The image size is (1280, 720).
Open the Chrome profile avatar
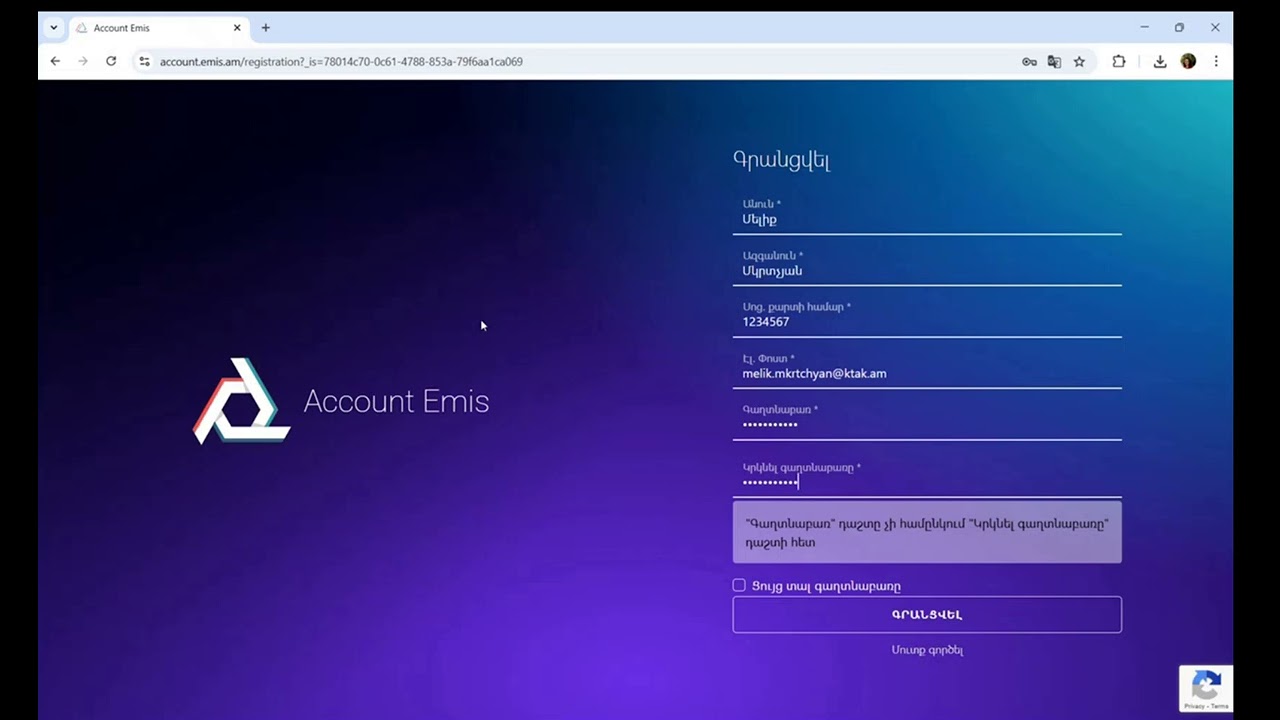tap(1188, 61)
